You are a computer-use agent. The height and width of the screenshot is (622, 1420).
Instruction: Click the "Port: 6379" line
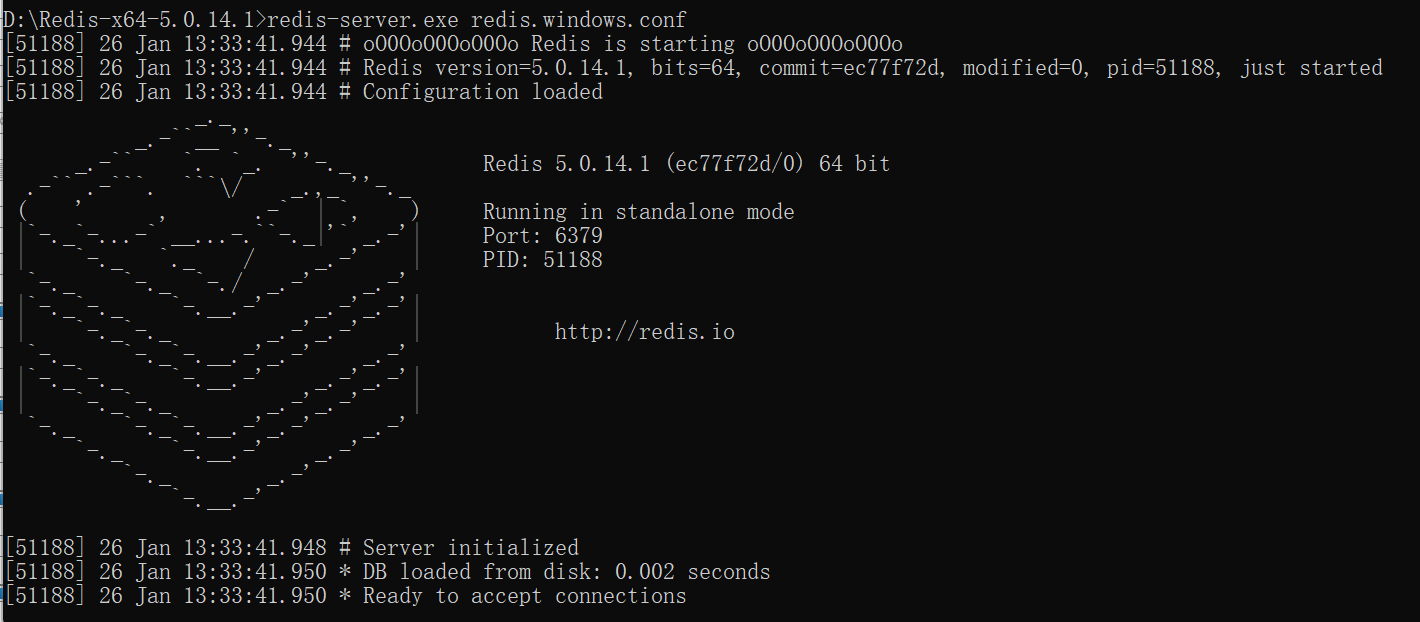[542, 236]
